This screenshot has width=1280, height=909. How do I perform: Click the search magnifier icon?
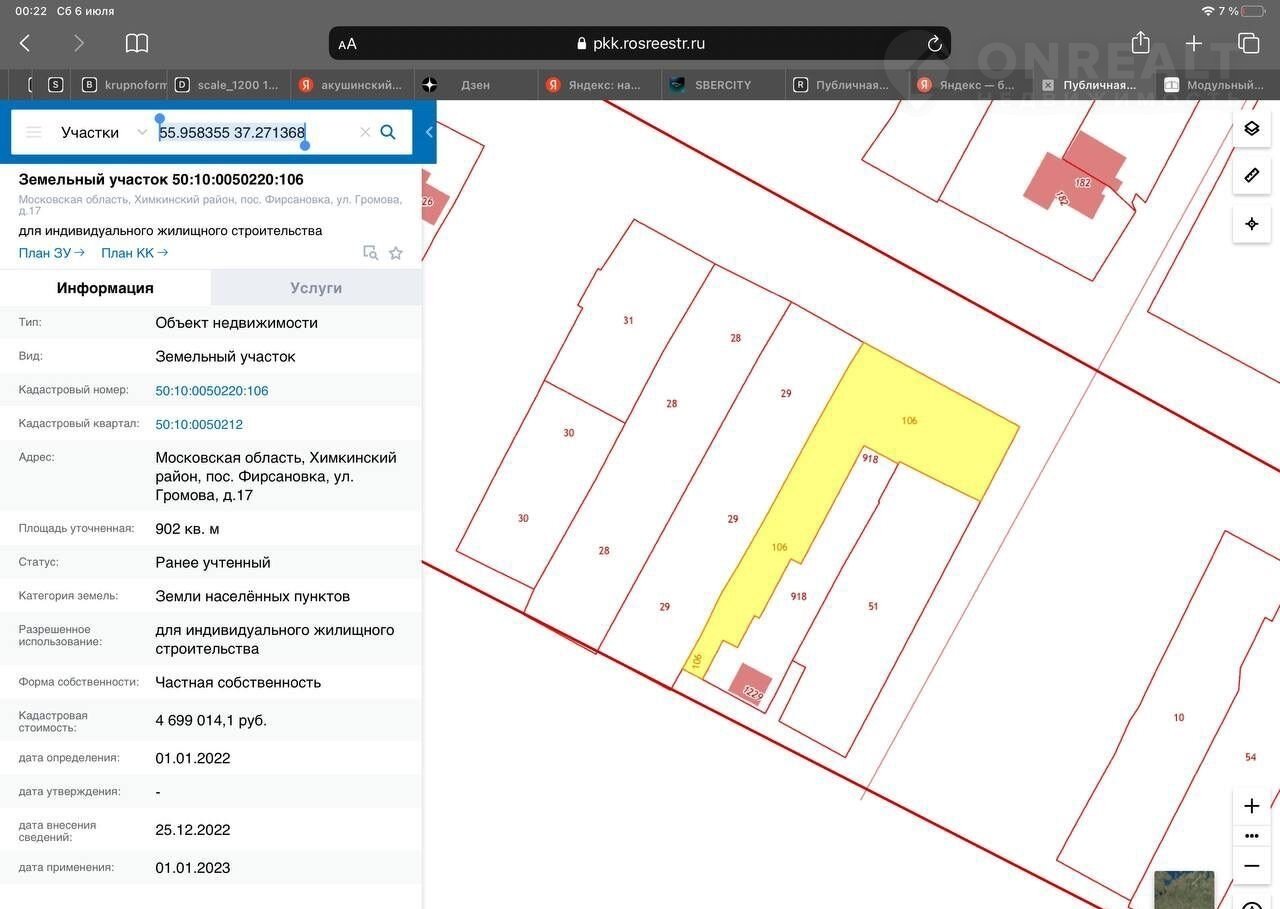[x=388, y=132]
